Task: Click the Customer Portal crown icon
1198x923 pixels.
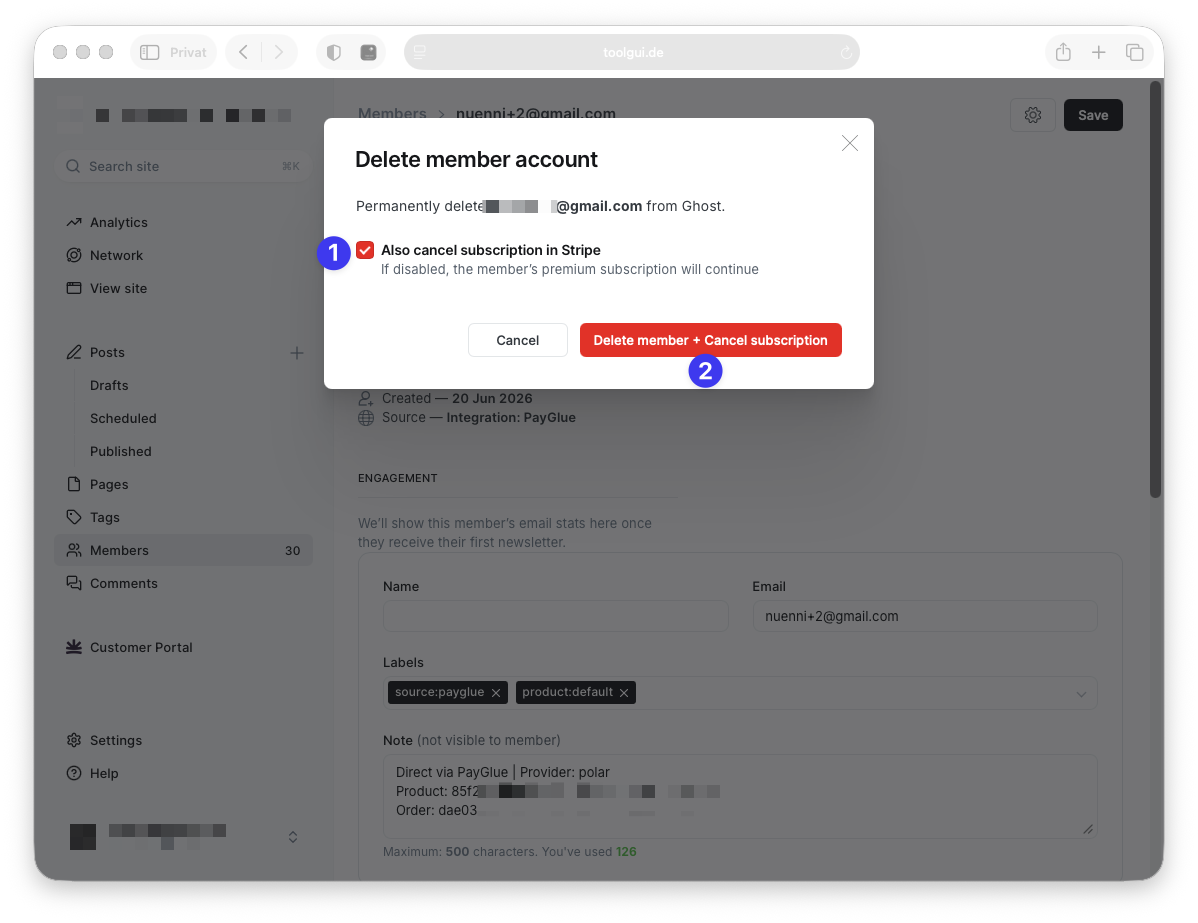Action: [x=73, y=647]
